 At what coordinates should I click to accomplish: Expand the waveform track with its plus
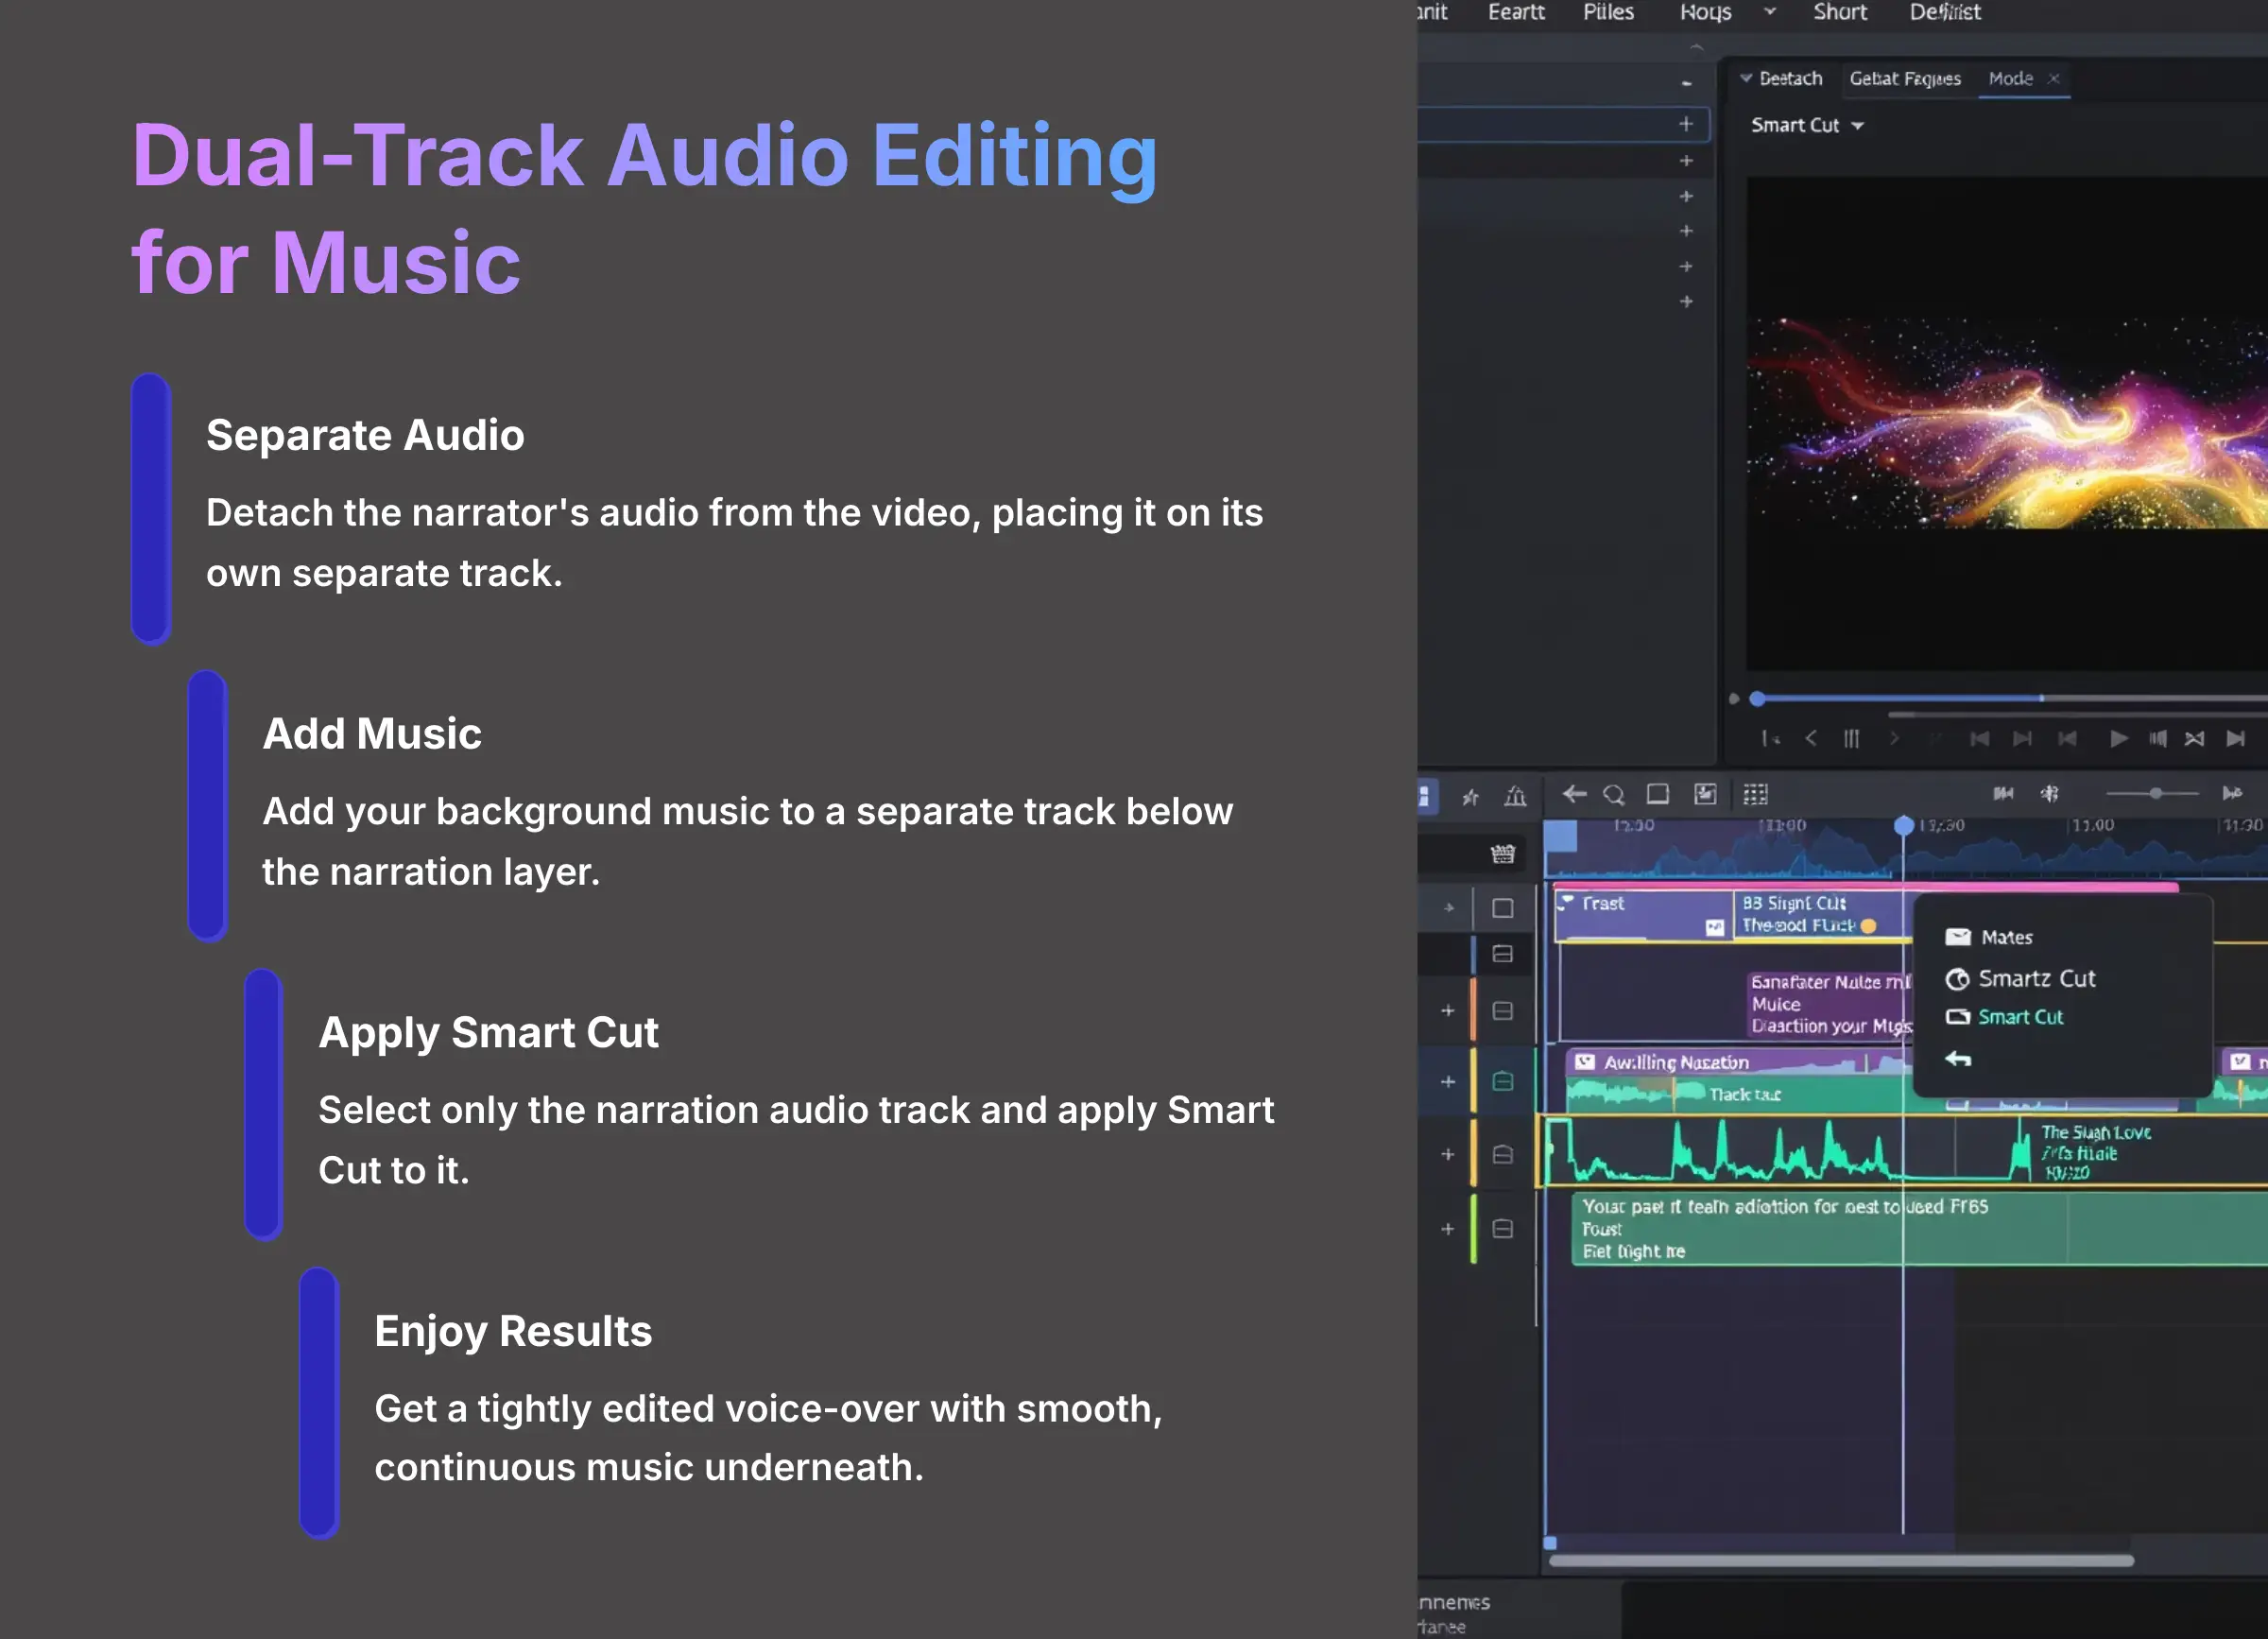coord(1448,1155)
